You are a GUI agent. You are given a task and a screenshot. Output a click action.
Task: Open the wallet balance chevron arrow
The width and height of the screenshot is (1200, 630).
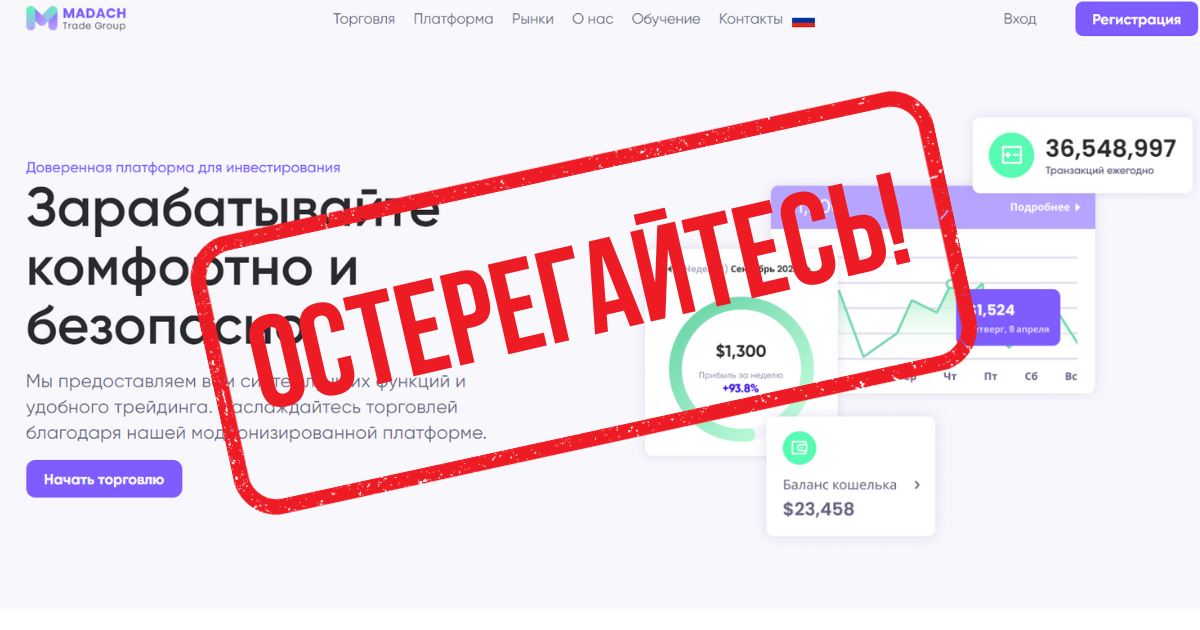(917, 485)
